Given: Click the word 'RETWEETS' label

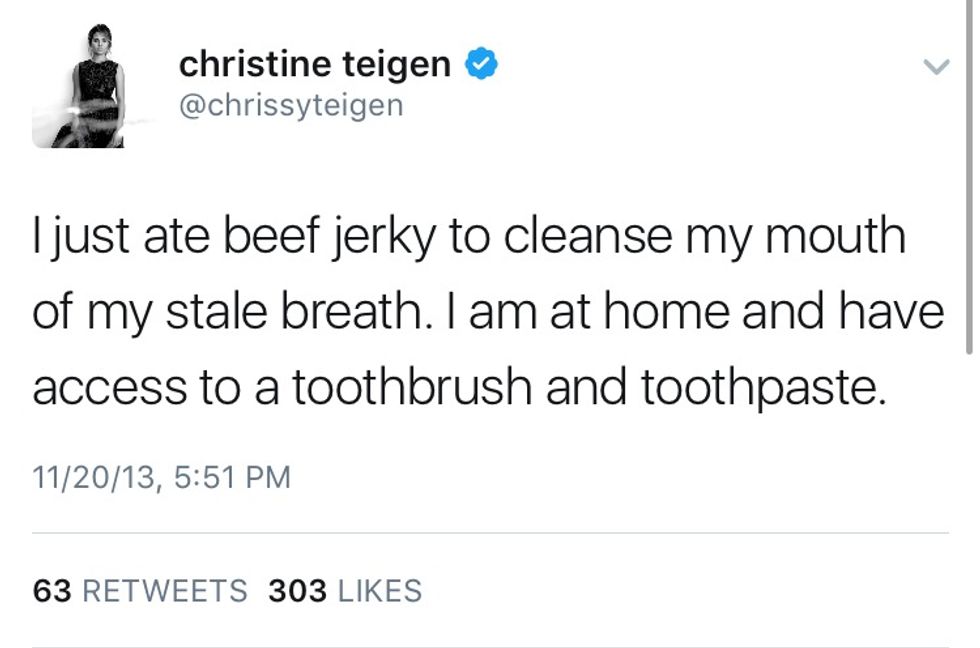Looking at the screenshot, I should coord(164,591).
